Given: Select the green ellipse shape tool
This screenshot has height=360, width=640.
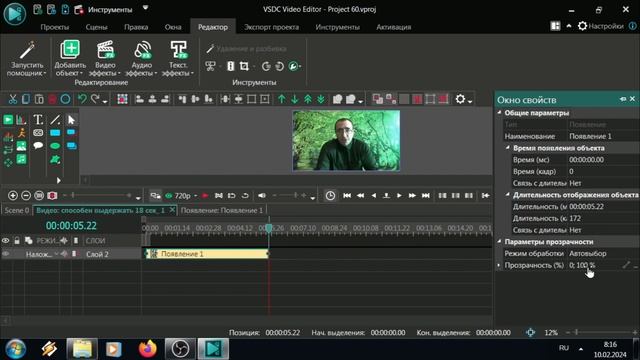Looking at the screenshot, I should (55, 146).
